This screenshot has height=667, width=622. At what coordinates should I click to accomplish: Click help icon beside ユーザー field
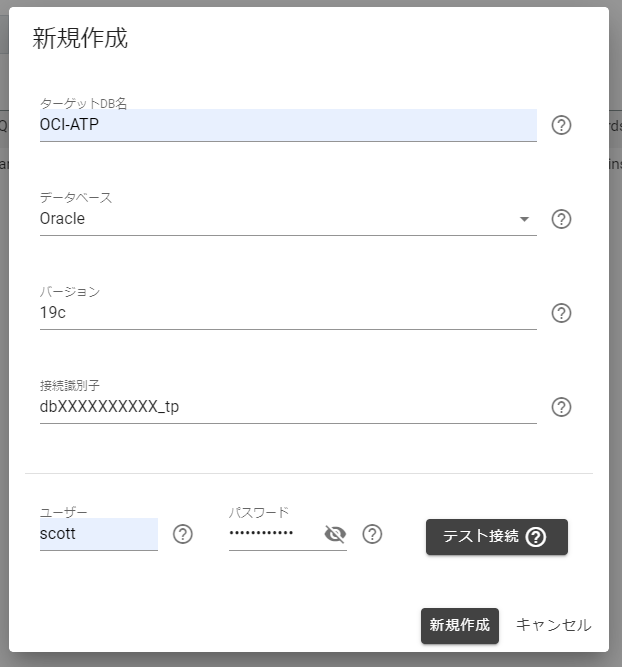coord(183,534)
